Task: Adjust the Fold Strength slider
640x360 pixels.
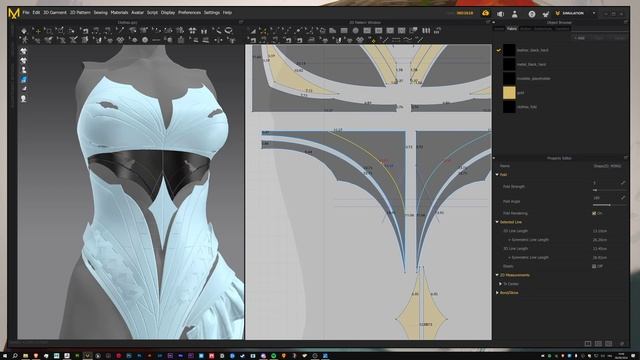Action: tap(609, 190)
